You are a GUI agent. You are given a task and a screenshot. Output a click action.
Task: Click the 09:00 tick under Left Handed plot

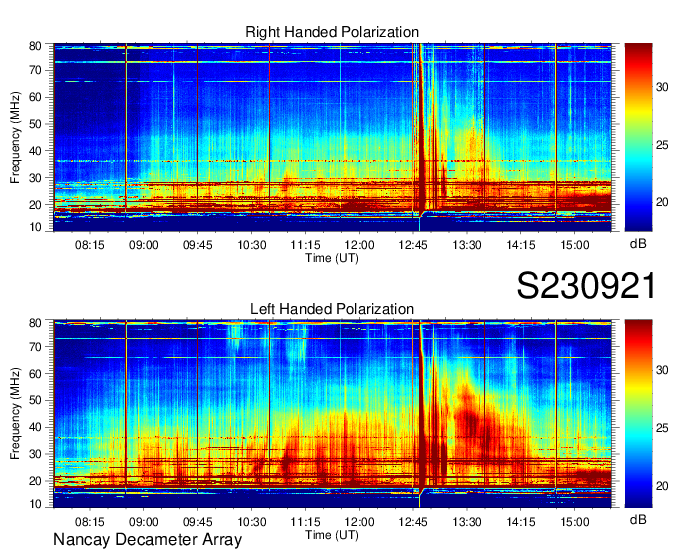click(x=144, y=522)
